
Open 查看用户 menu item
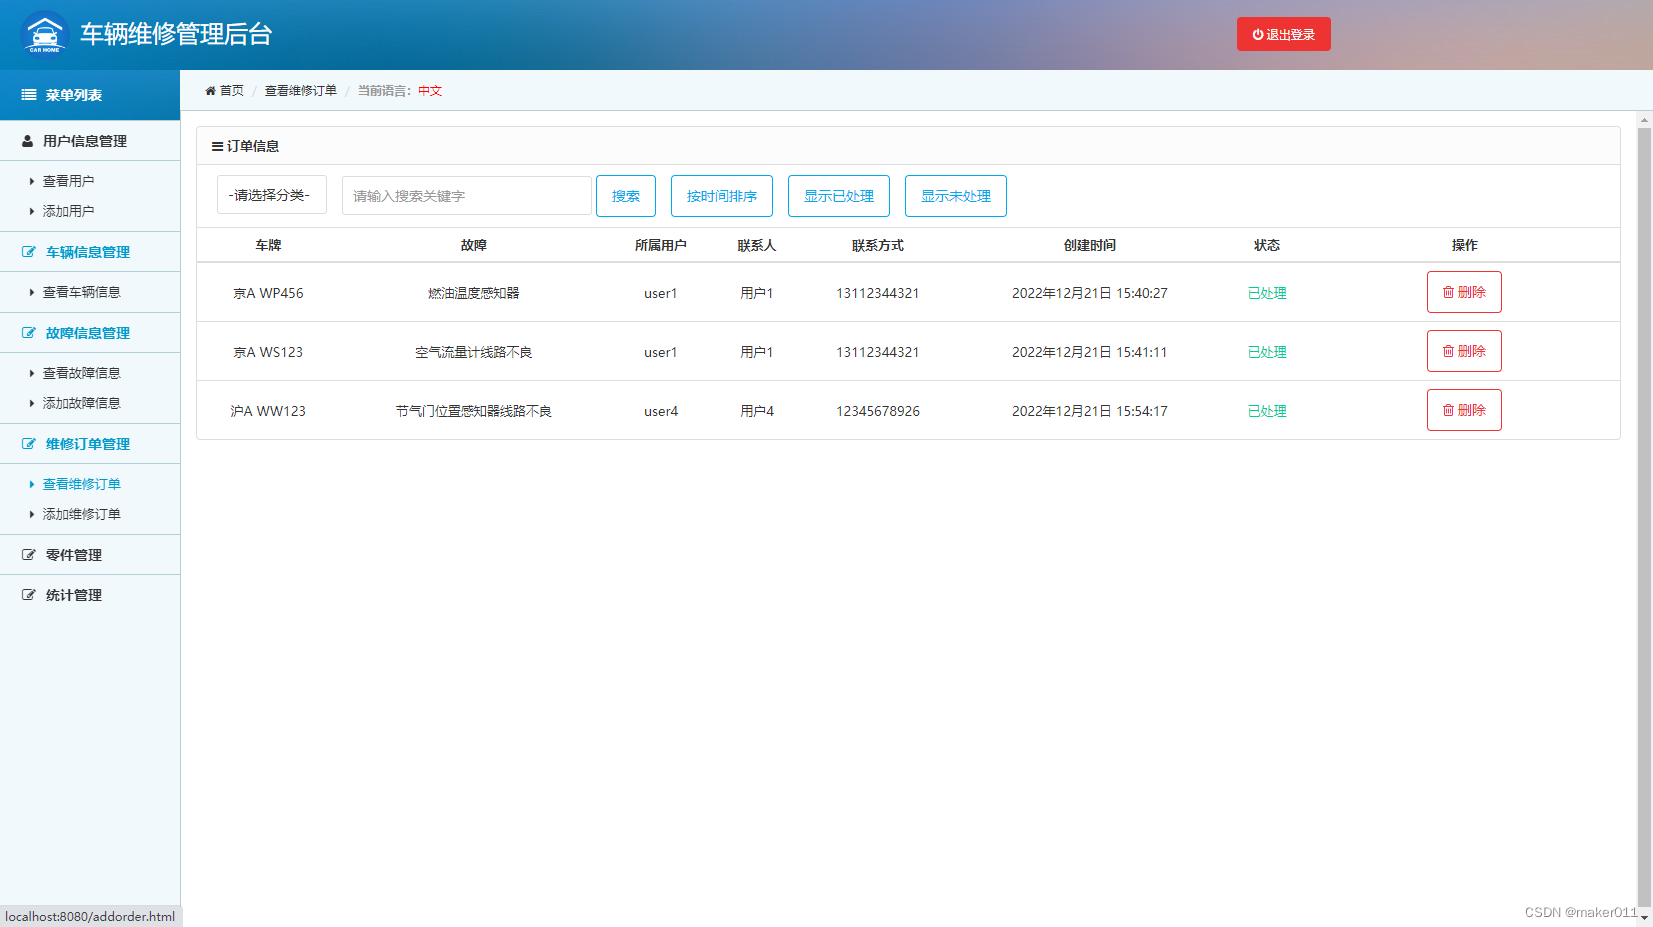tap(68, 181)
